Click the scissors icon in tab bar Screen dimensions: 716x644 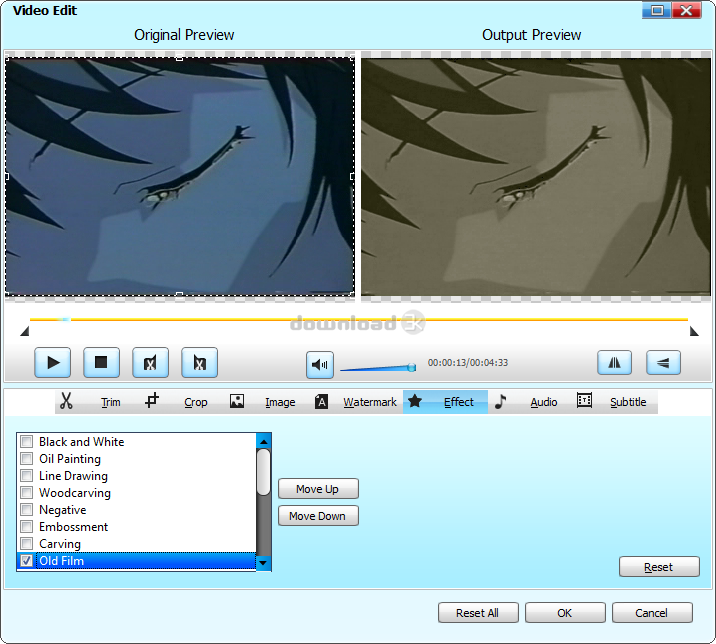click(67, 402)
